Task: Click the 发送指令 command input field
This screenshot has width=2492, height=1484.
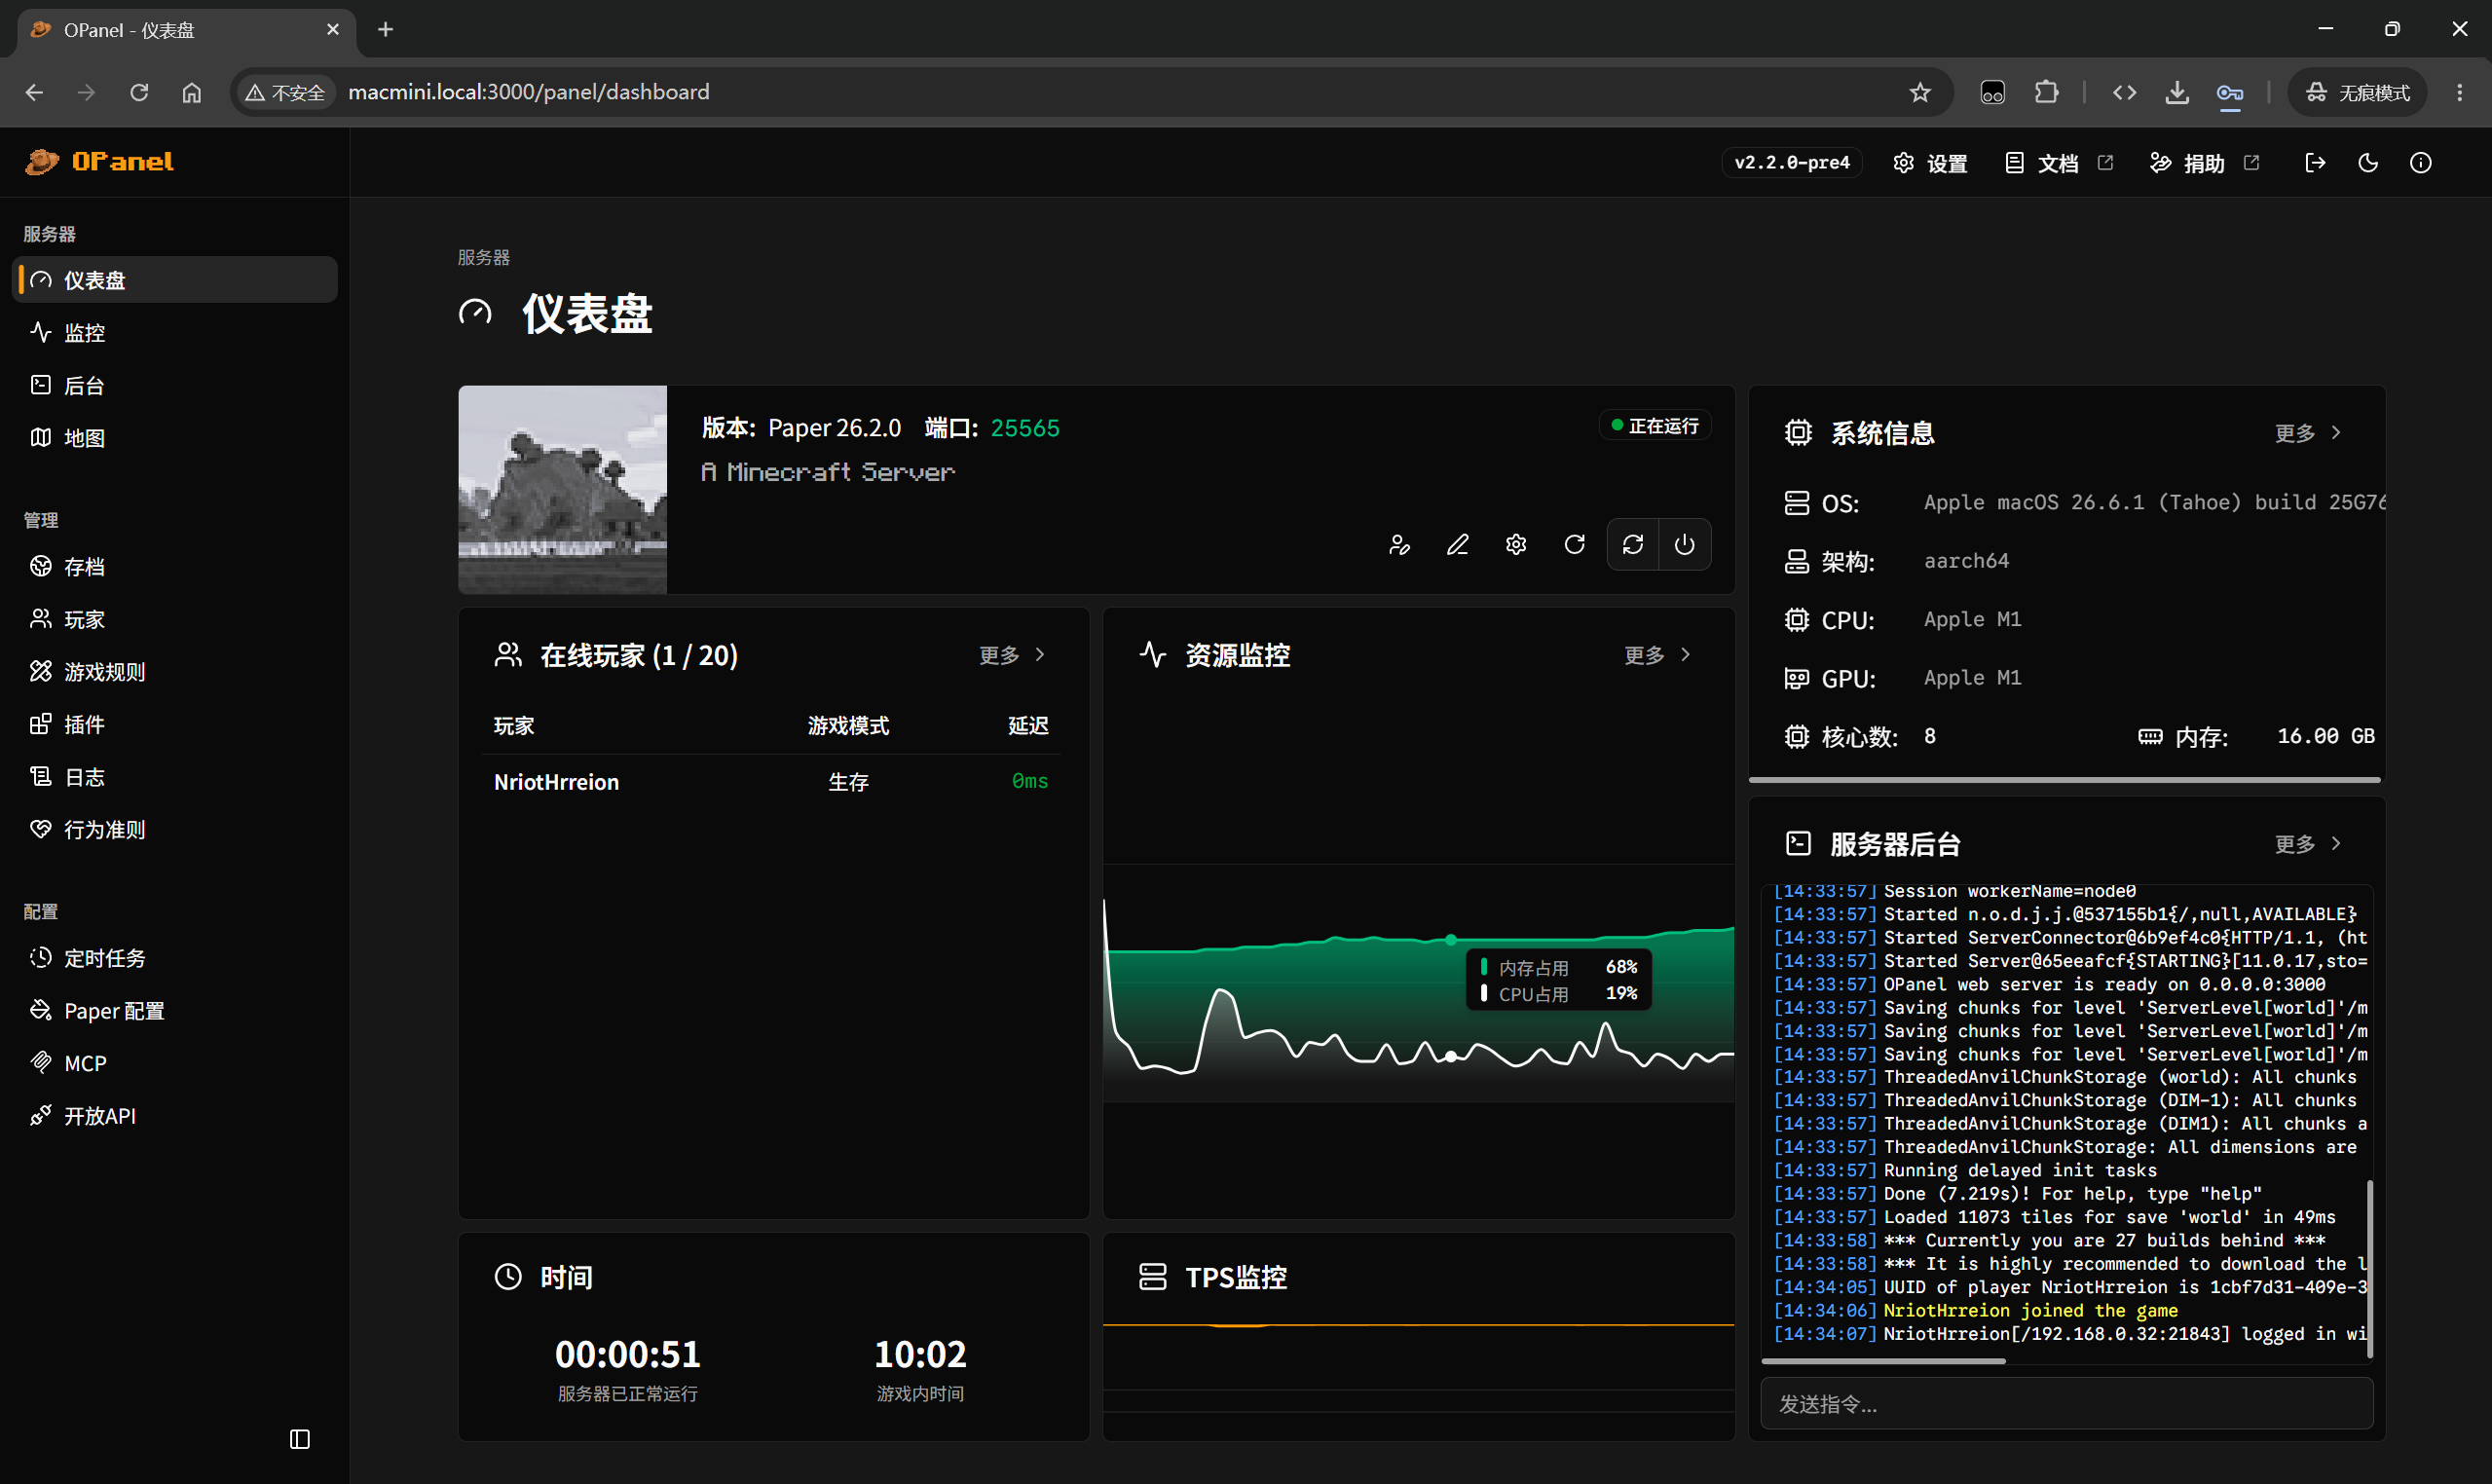Action: click(2067, 1404)
